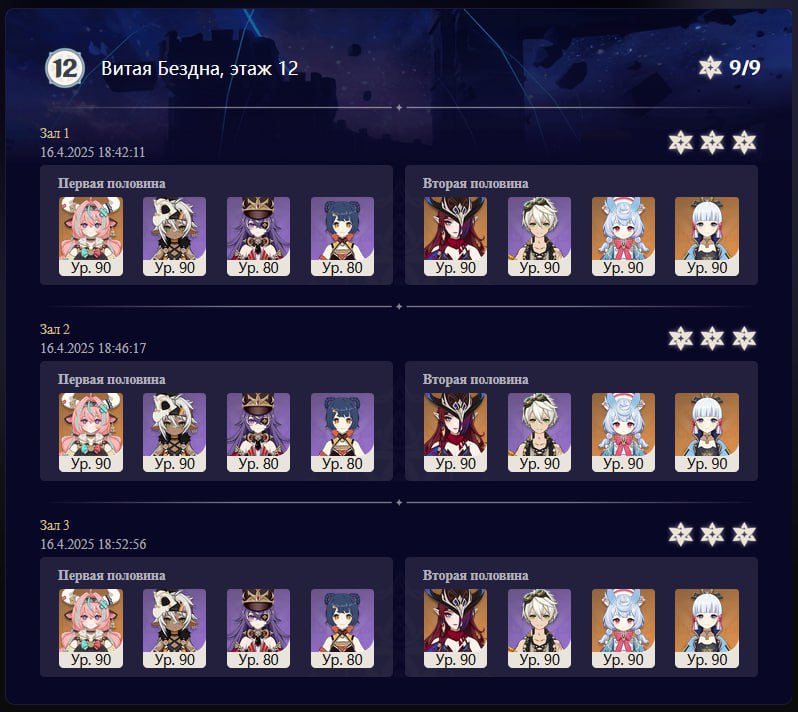Select blue-haired level 80 character in Зал 2

[343, 433]
